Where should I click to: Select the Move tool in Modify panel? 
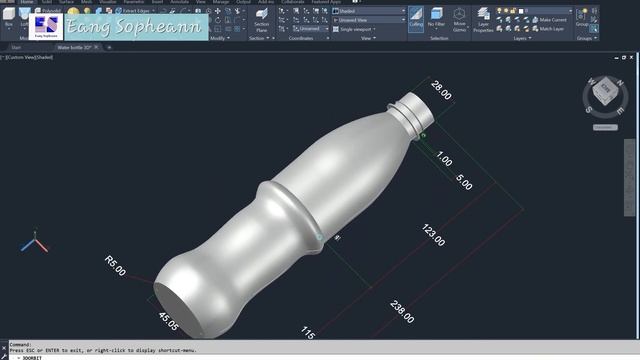click(218, 11)
